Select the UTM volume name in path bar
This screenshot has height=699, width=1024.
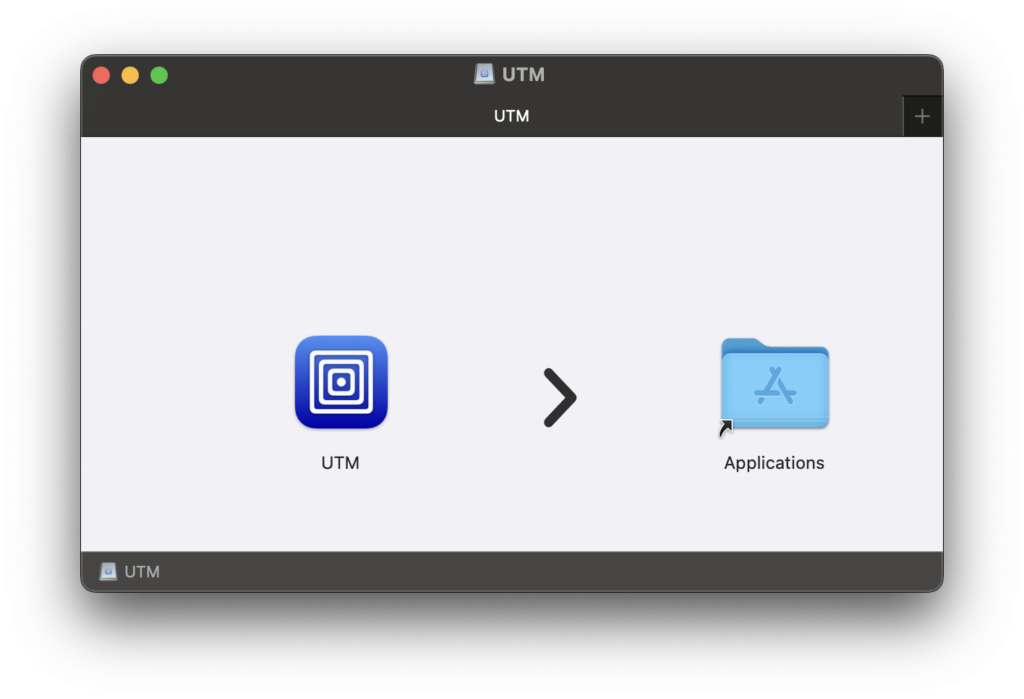click(142, 572)
